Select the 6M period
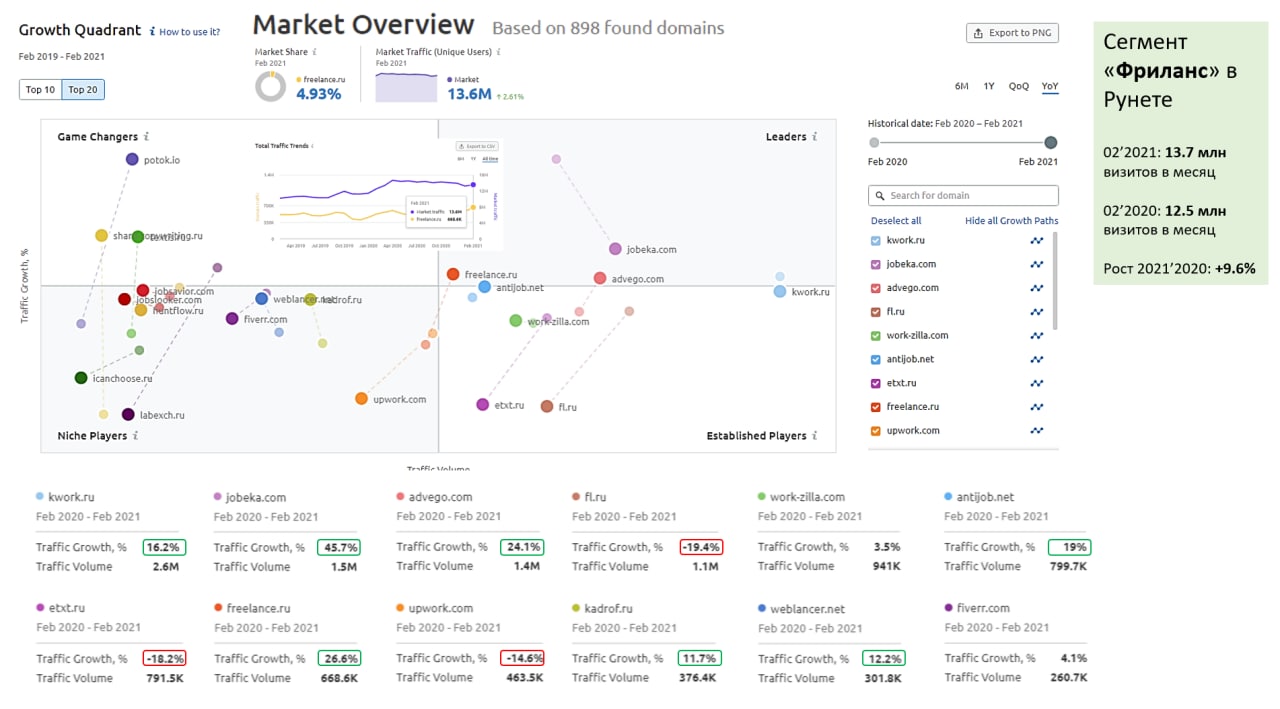Viewport: 1280px width, 709px height. [x=961, y=86]
